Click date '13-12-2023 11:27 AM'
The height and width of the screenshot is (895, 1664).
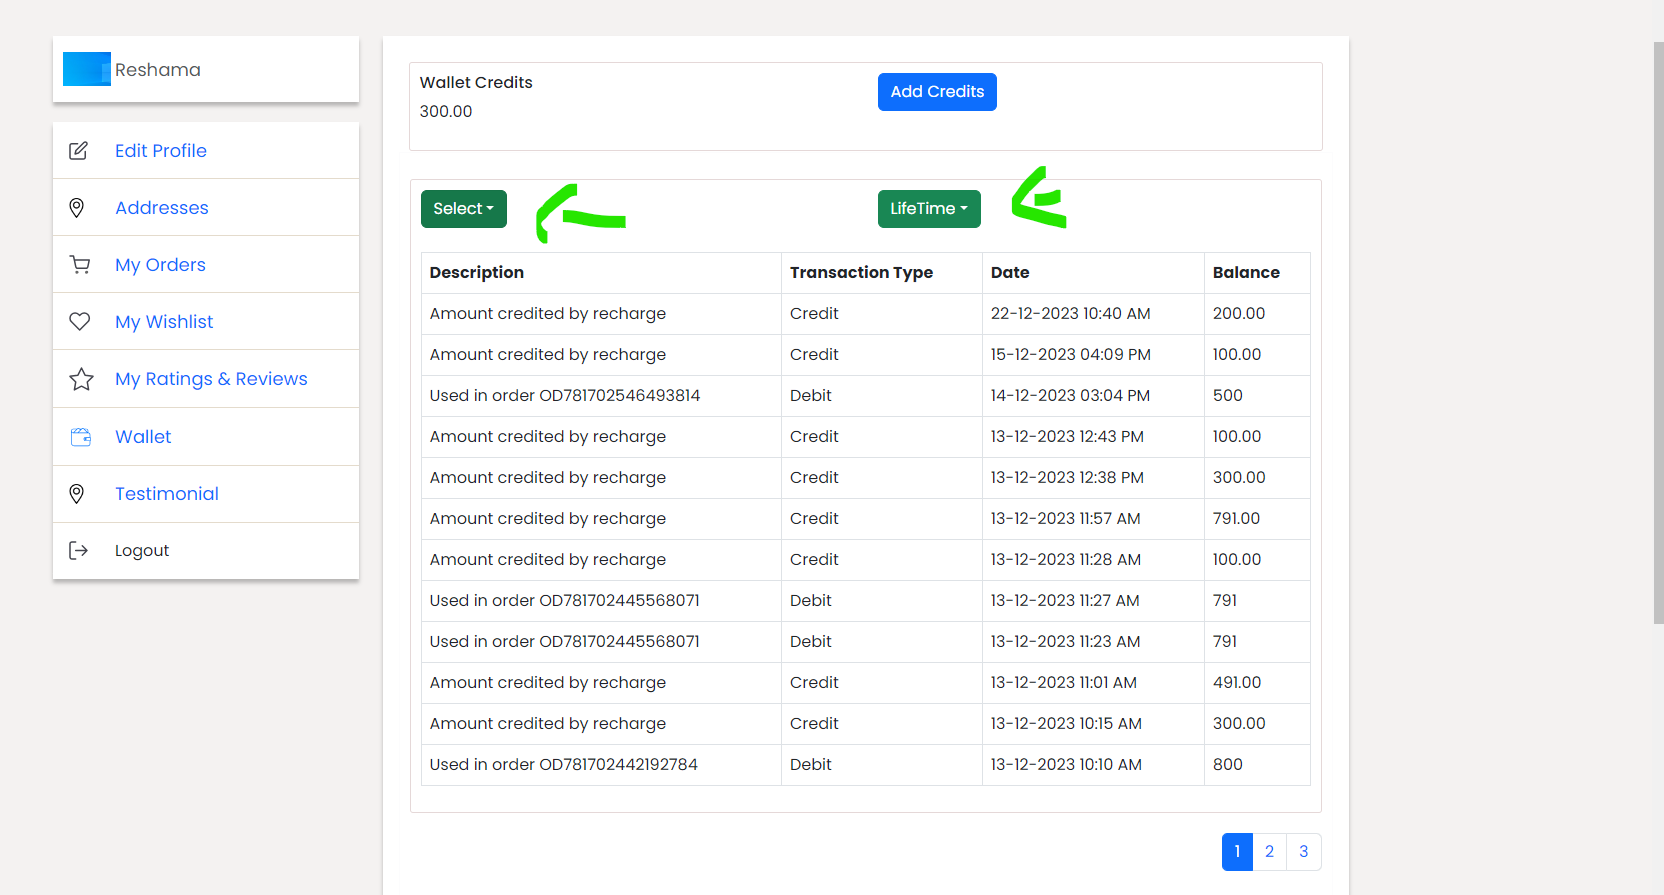click(1065, 601)
